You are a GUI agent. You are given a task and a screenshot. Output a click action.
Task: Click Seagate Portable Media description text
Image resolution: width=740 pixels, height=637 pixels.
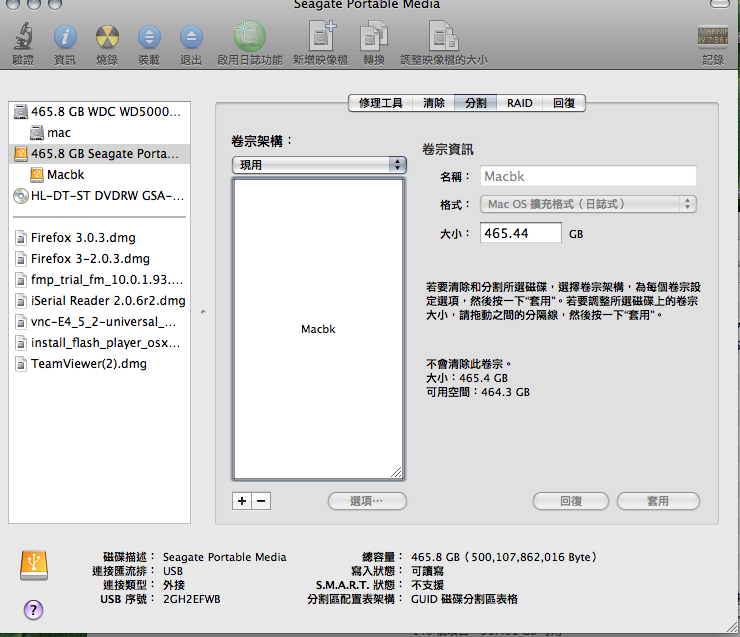tap(225, 557)
